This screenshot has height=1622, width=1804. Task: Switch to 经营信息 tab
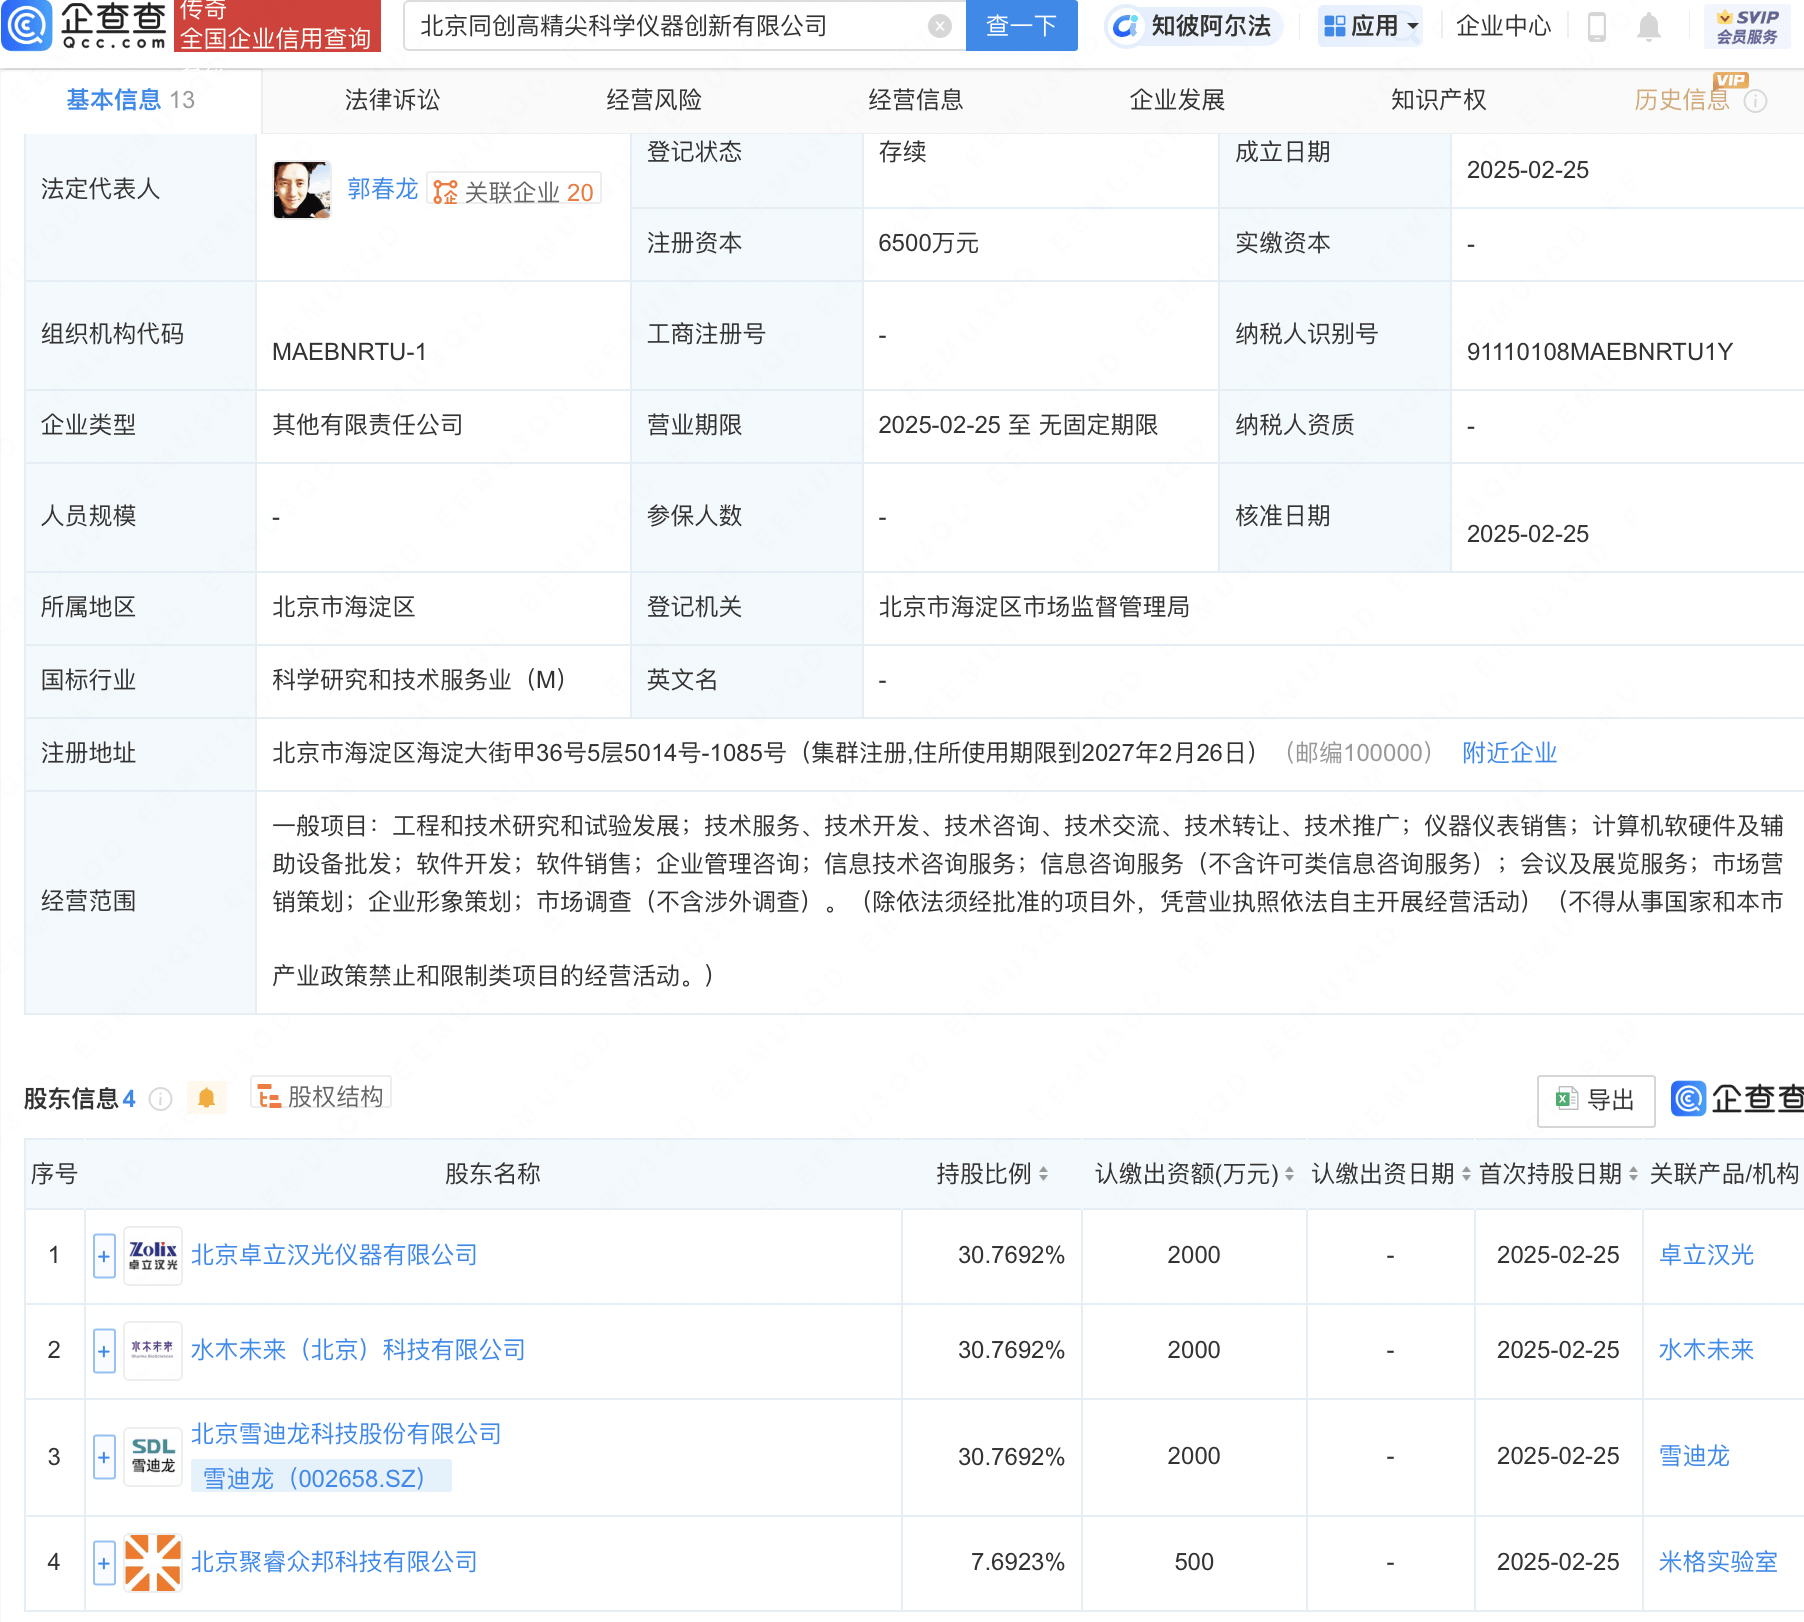(x=916, y=100)
